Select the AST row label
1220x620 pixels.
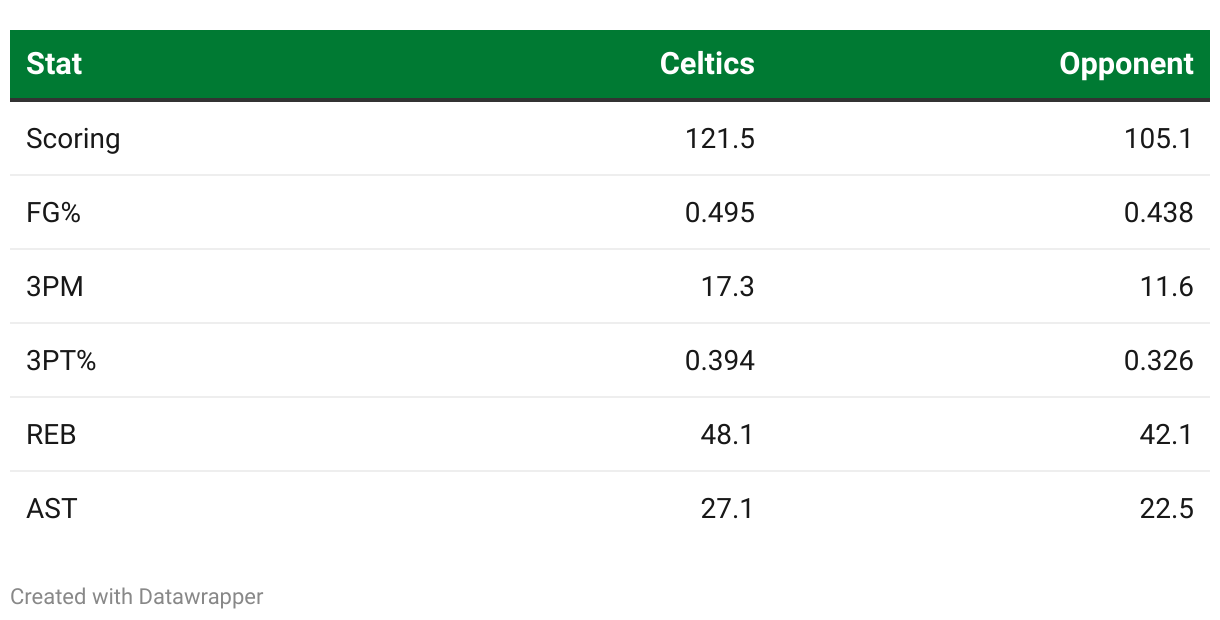[x=51, y=509]
